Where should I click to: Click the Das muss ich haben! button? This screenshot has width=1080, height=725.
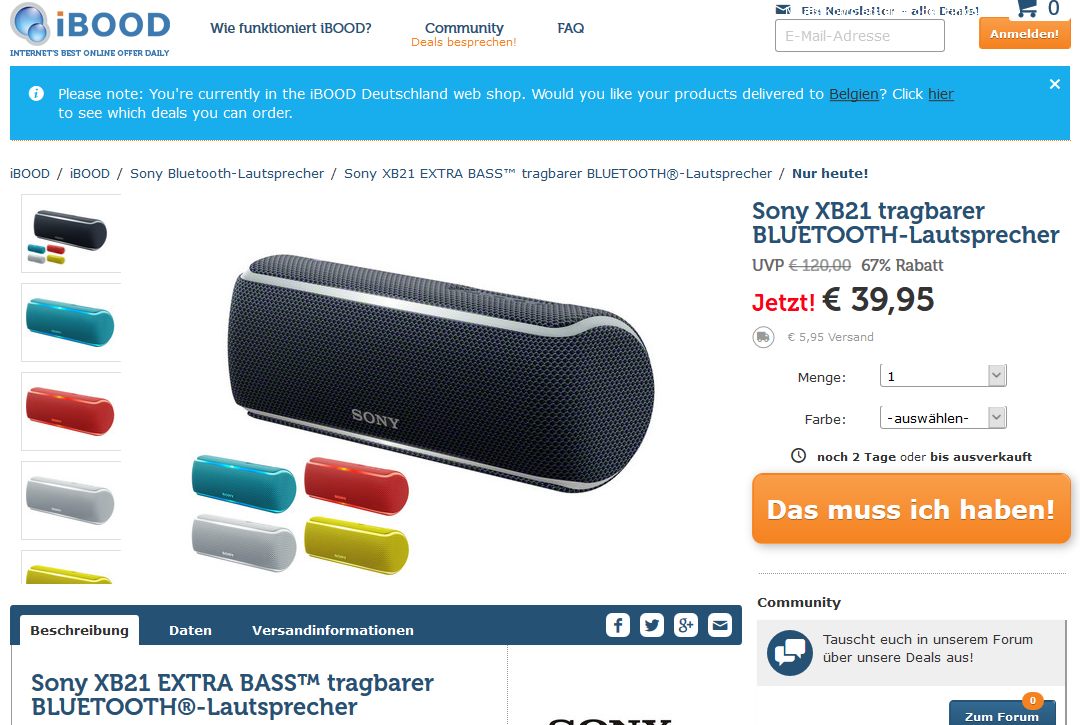[x=911, y=509]
